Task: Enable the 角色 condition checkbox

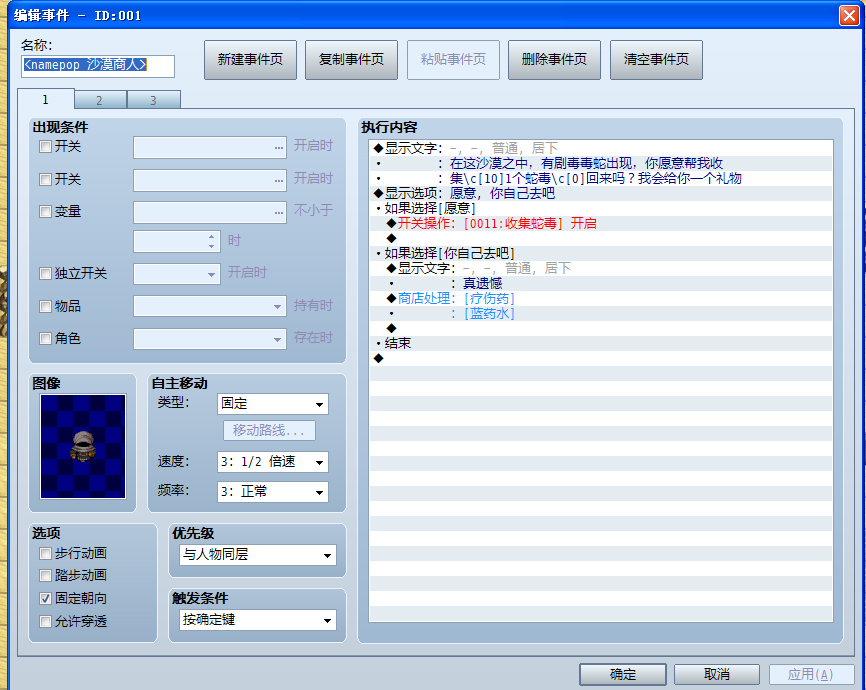Action: coord(45,338)
